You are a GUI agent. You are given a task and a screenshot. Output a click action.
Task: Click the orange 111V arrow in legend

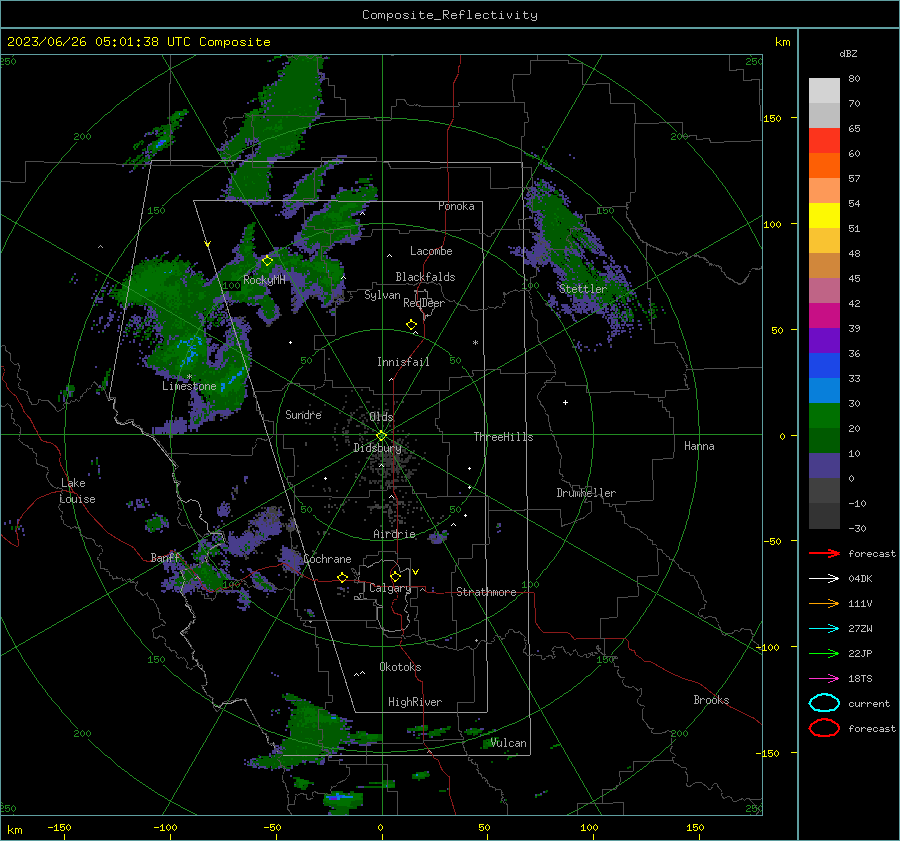click(x=824, y=603)
